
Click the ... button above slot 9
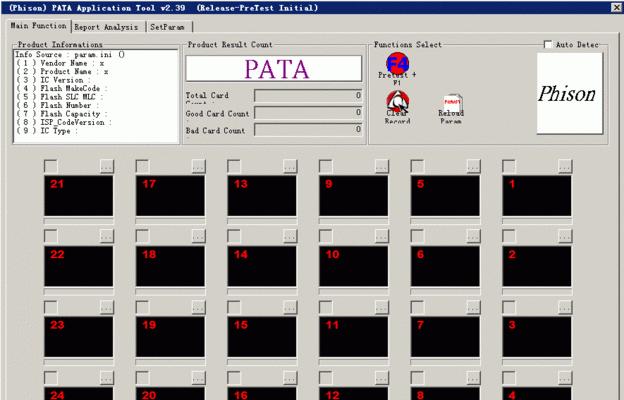coord(382,166)
